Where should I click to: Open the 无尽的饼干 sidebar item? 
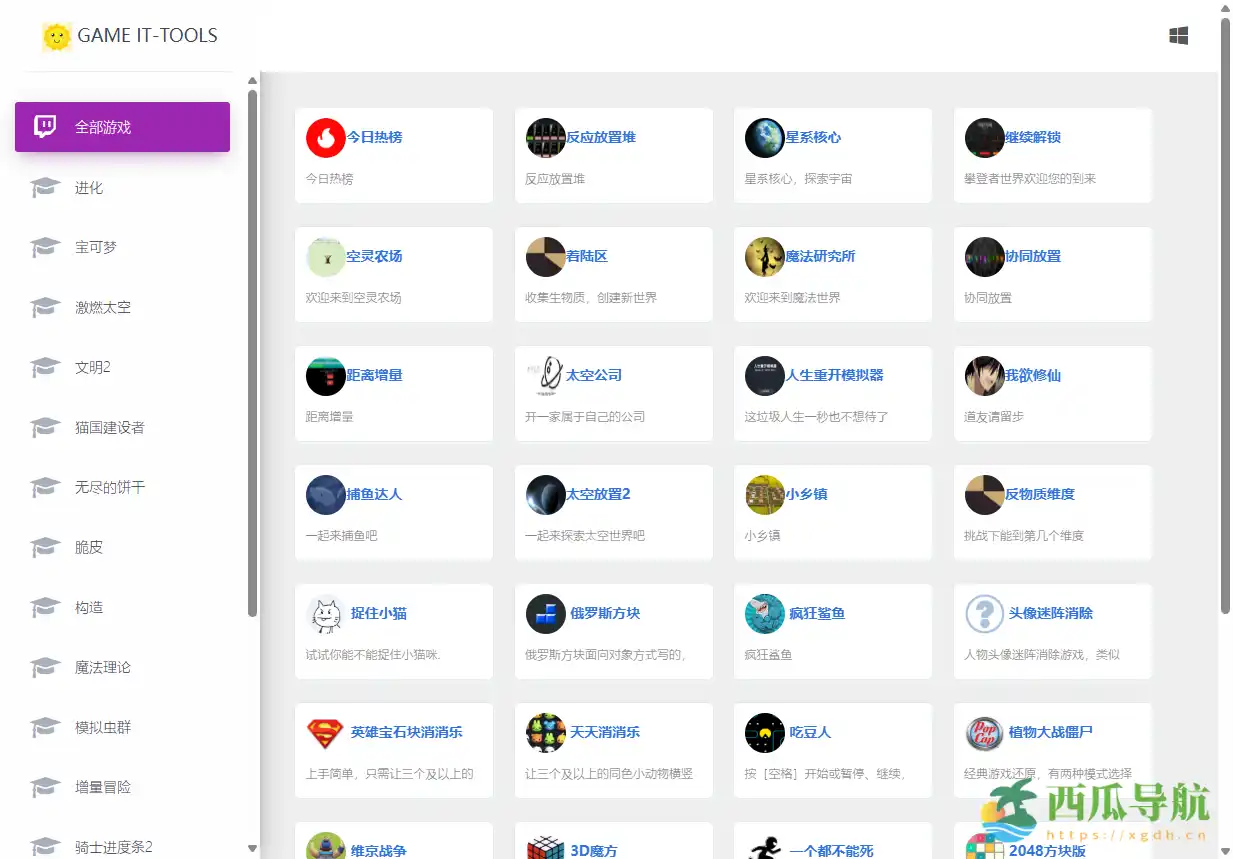click(x=110, y=487)
